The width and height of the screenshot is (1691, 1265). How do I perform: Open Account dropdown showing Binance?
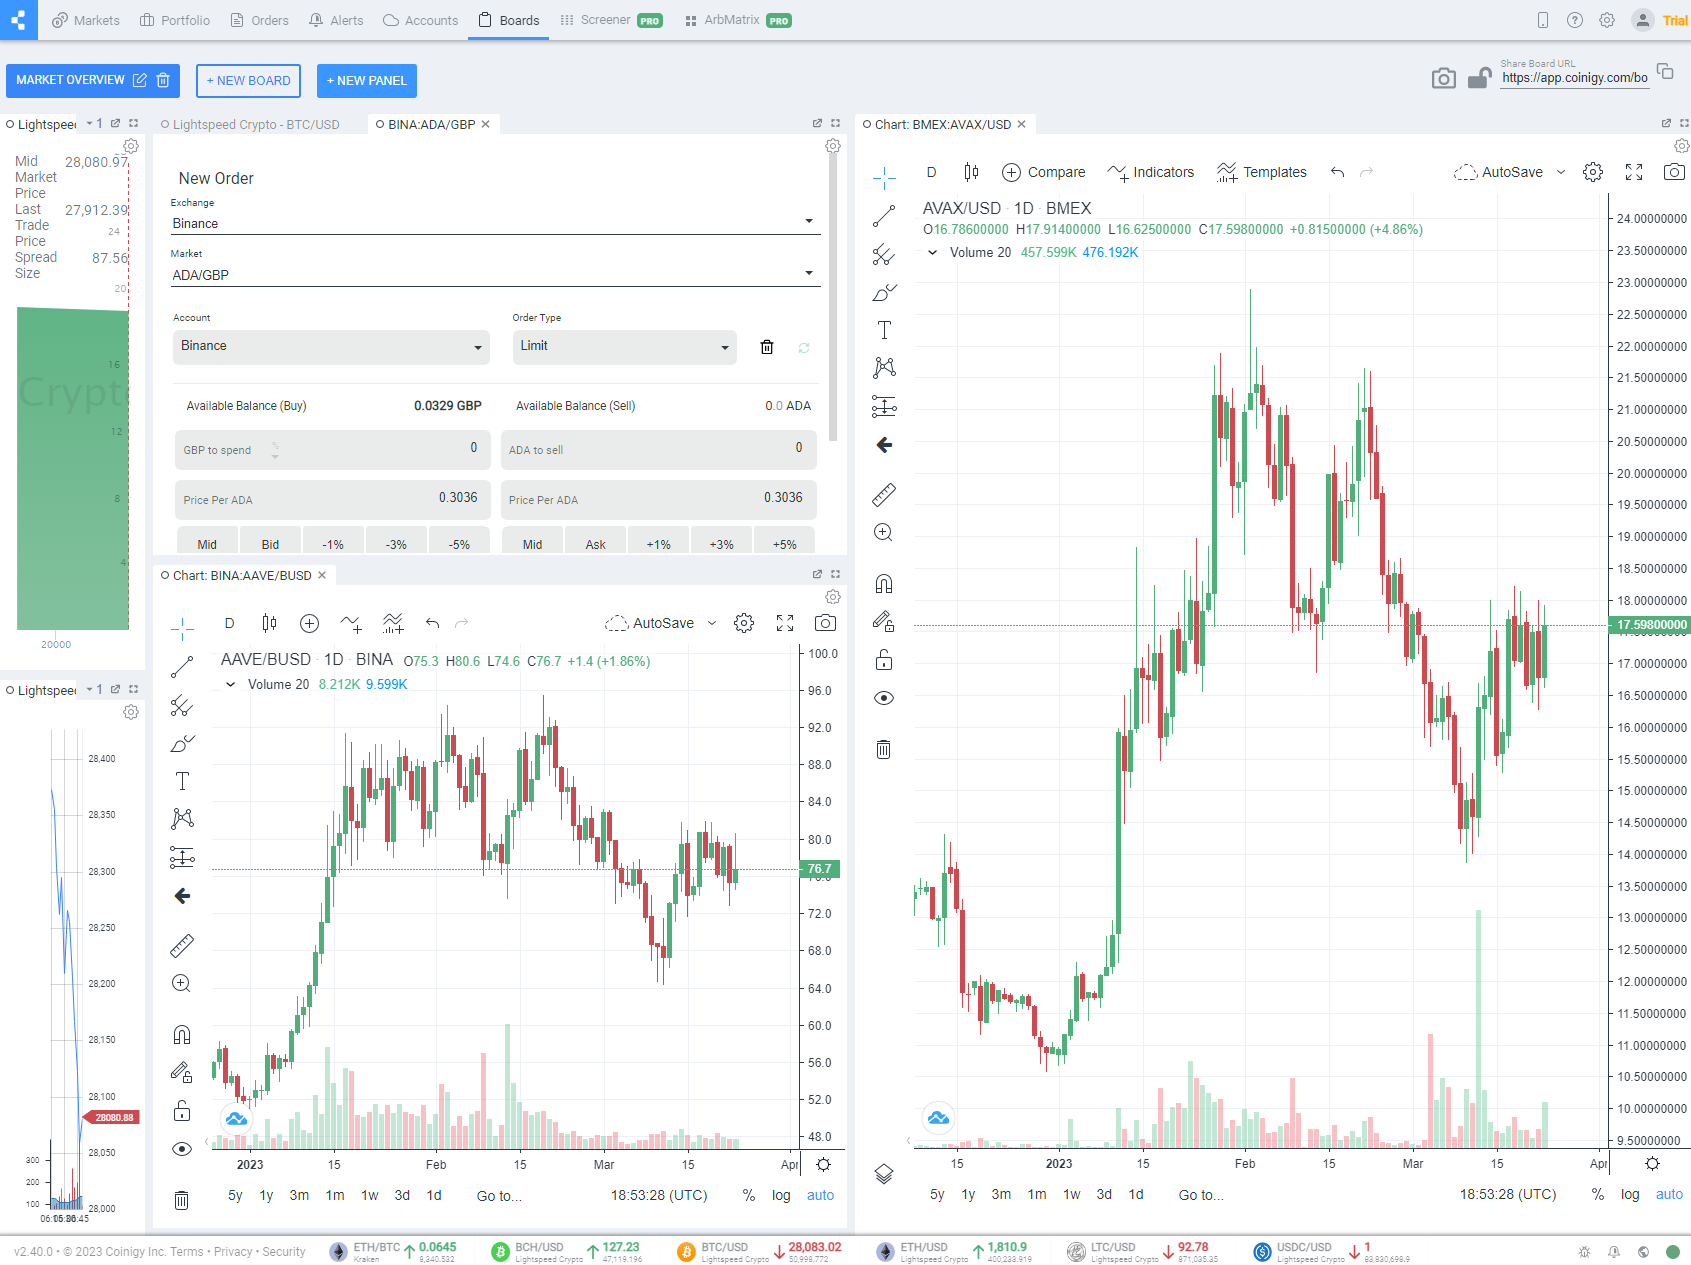[x=332, y=347]
